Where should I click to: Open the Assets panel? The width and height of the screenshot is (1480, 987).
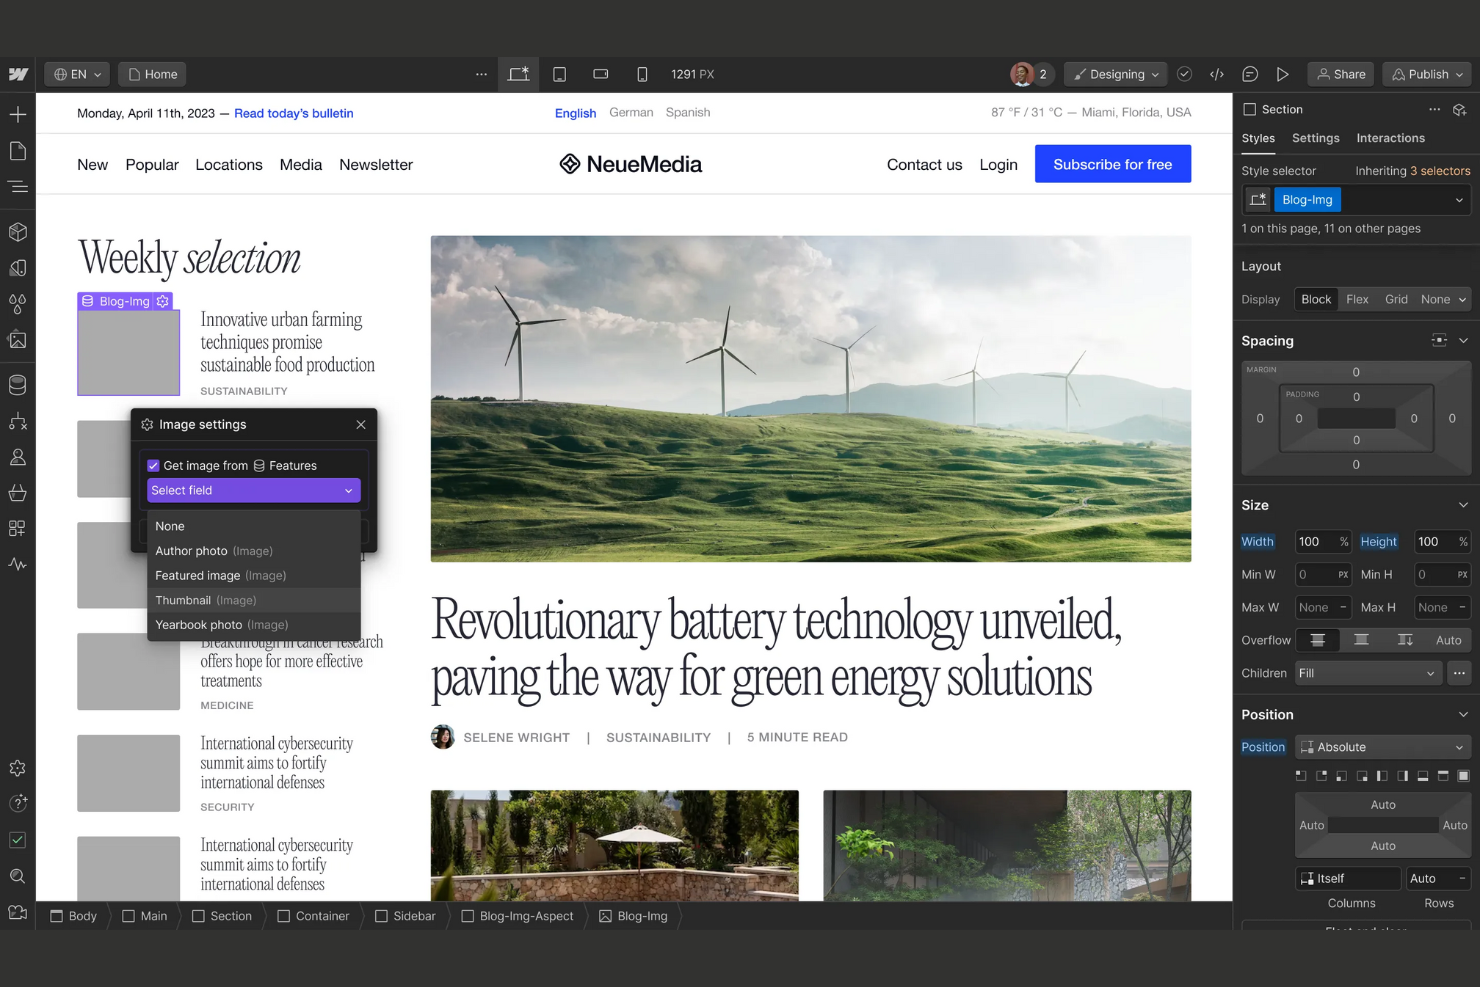(17, 340)
